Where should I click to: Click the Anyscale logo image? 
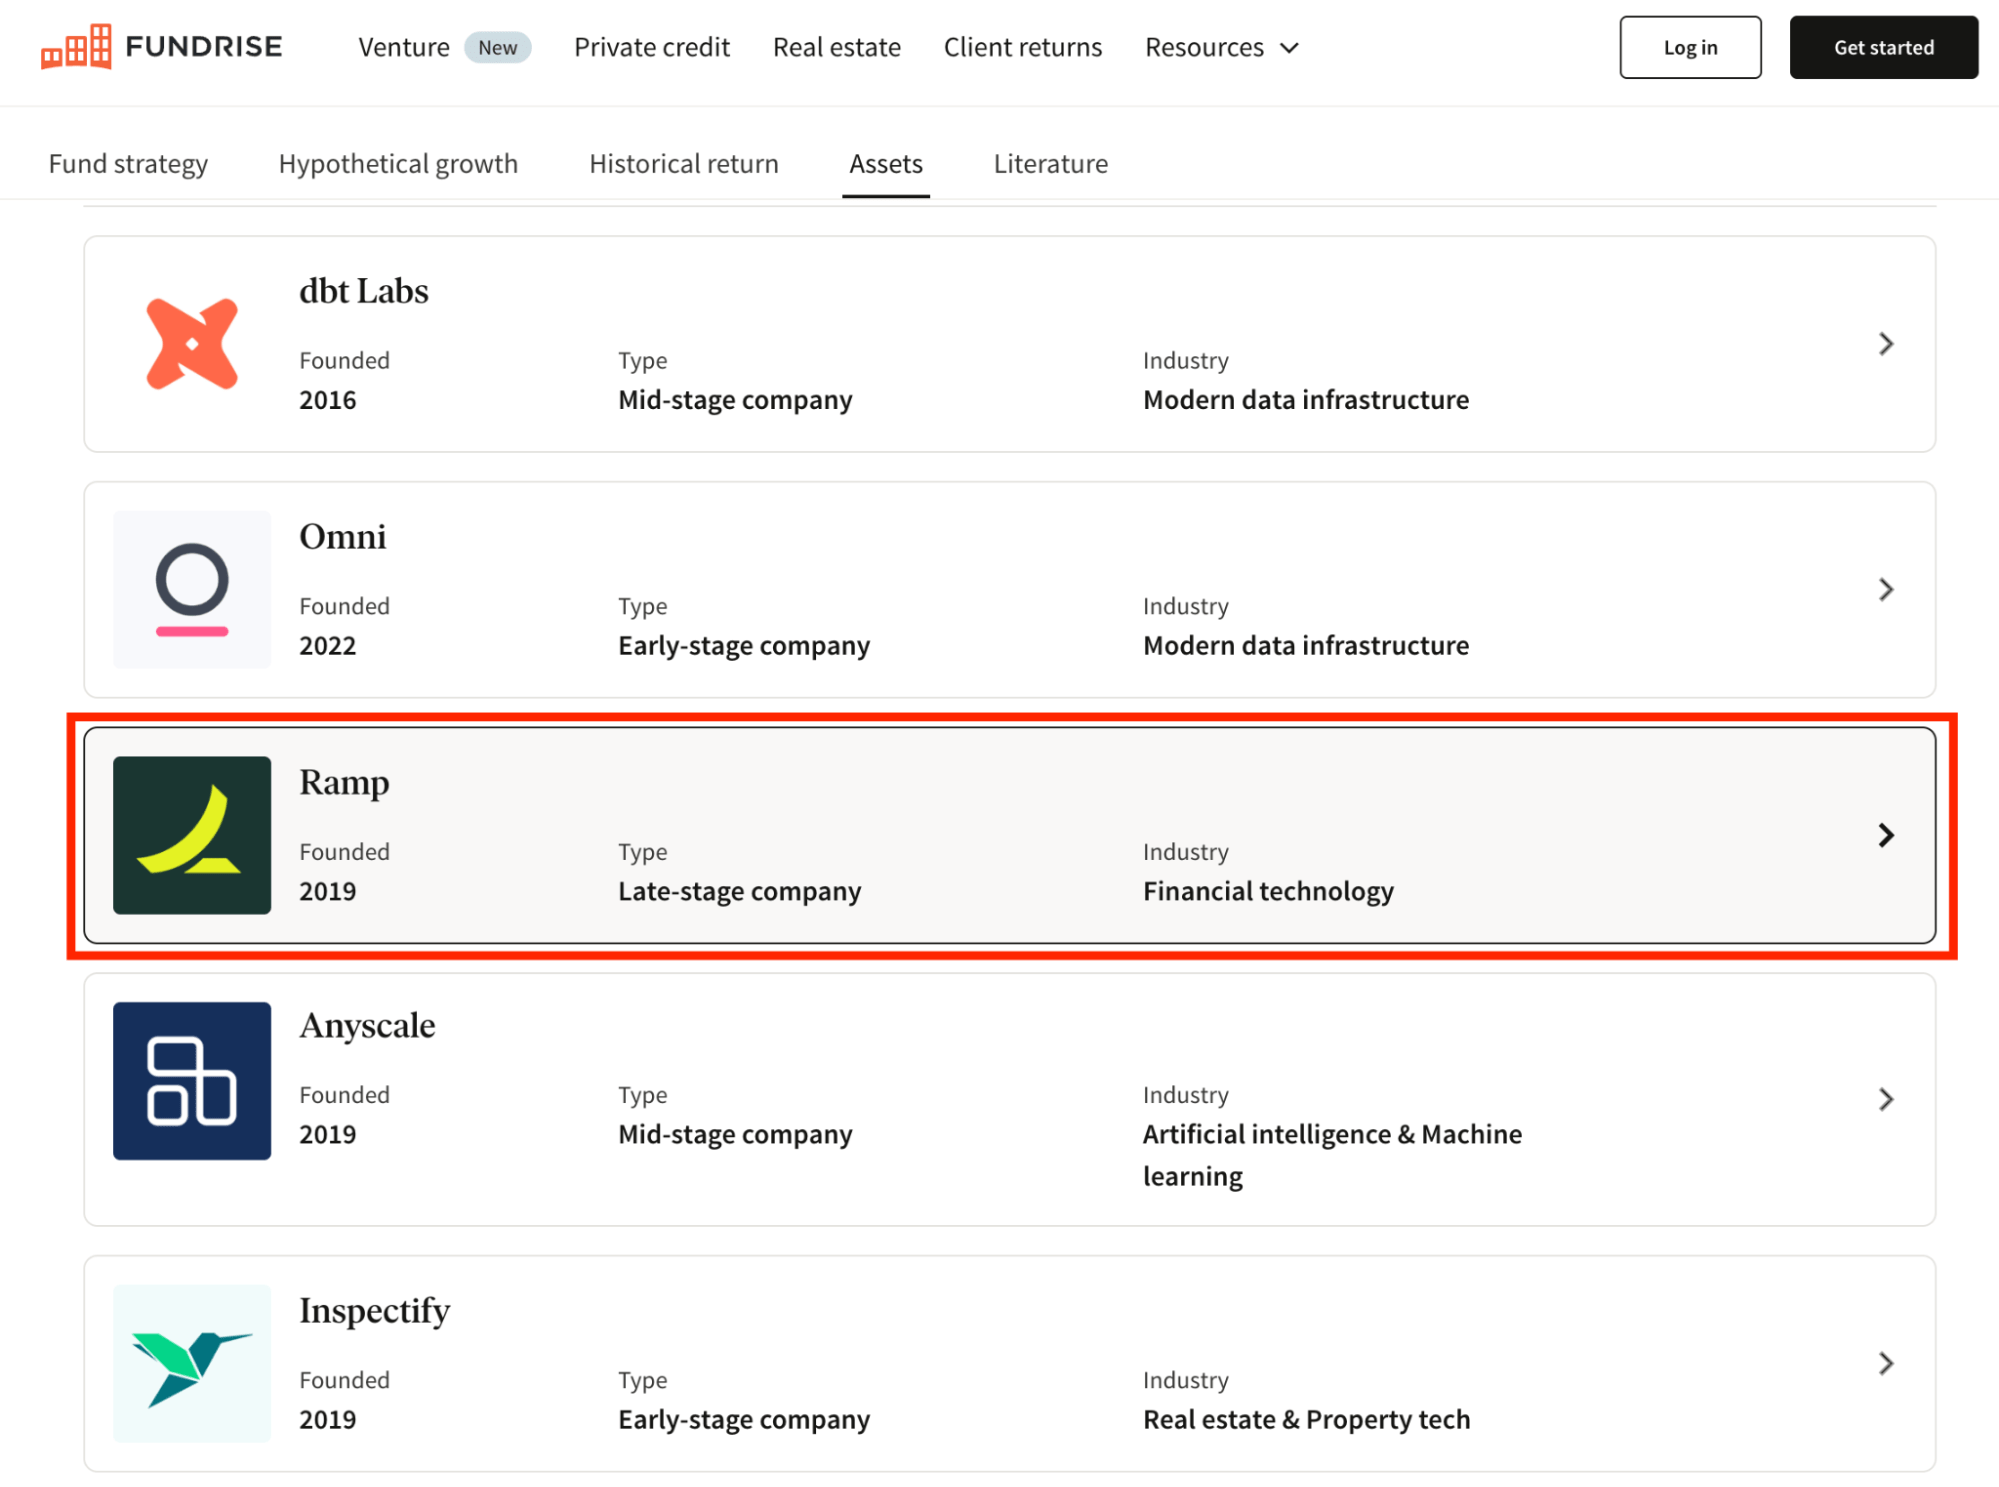(x=192, y=1081)
